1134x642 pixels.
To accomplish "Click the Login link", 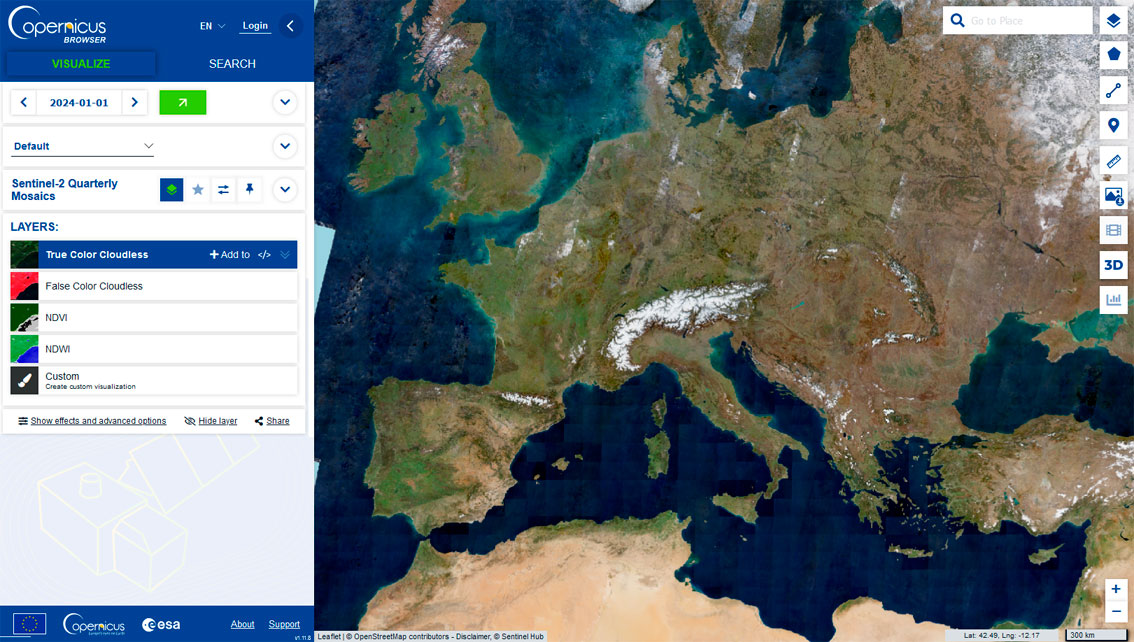I will (x=255, y=26).
